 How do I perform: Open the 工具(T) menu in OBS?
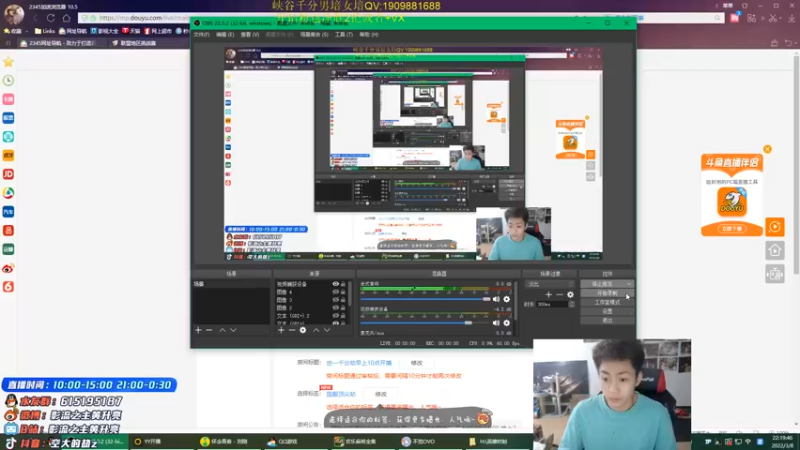click(x=344, y=35)
